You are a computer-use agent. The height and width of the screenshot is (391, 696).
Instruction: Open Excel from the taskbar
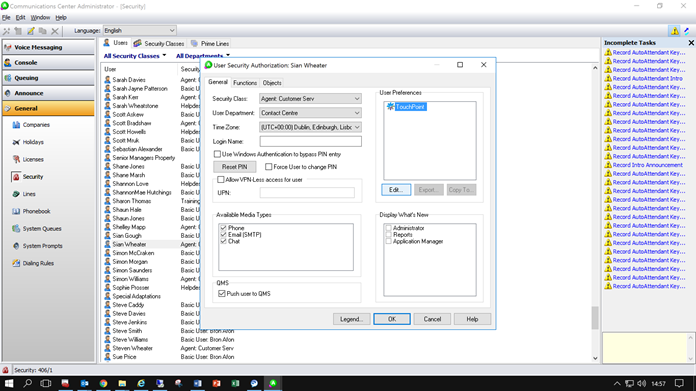click(x=235, y=383)
